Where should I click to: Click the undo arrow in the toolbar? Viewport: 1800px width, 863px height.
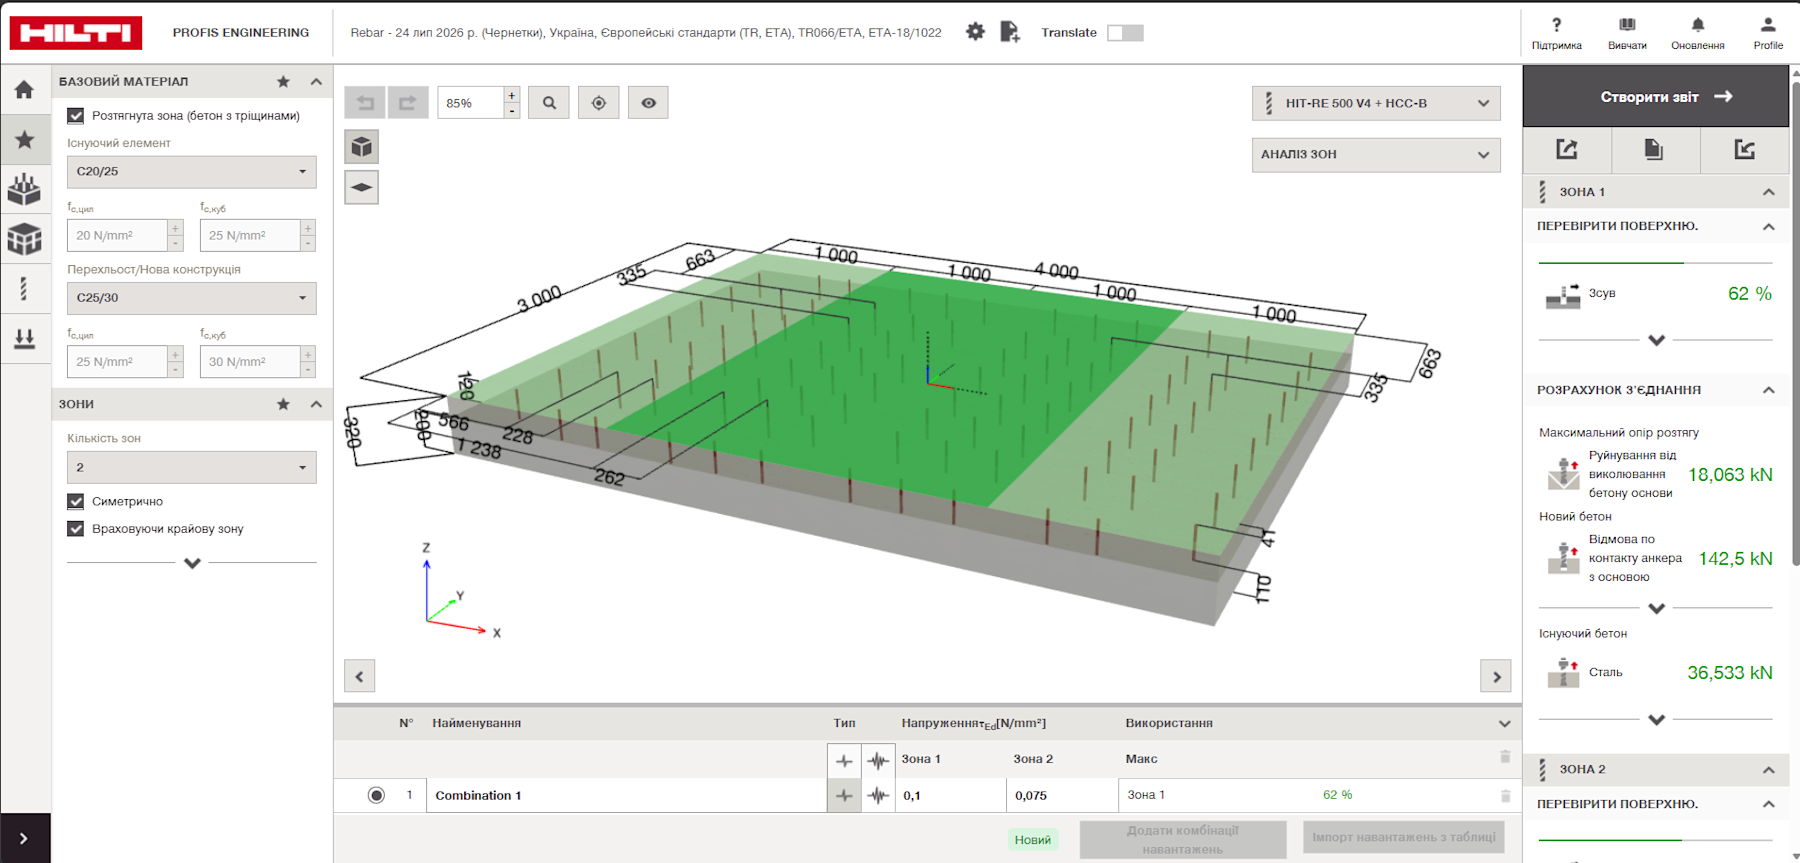365,103
